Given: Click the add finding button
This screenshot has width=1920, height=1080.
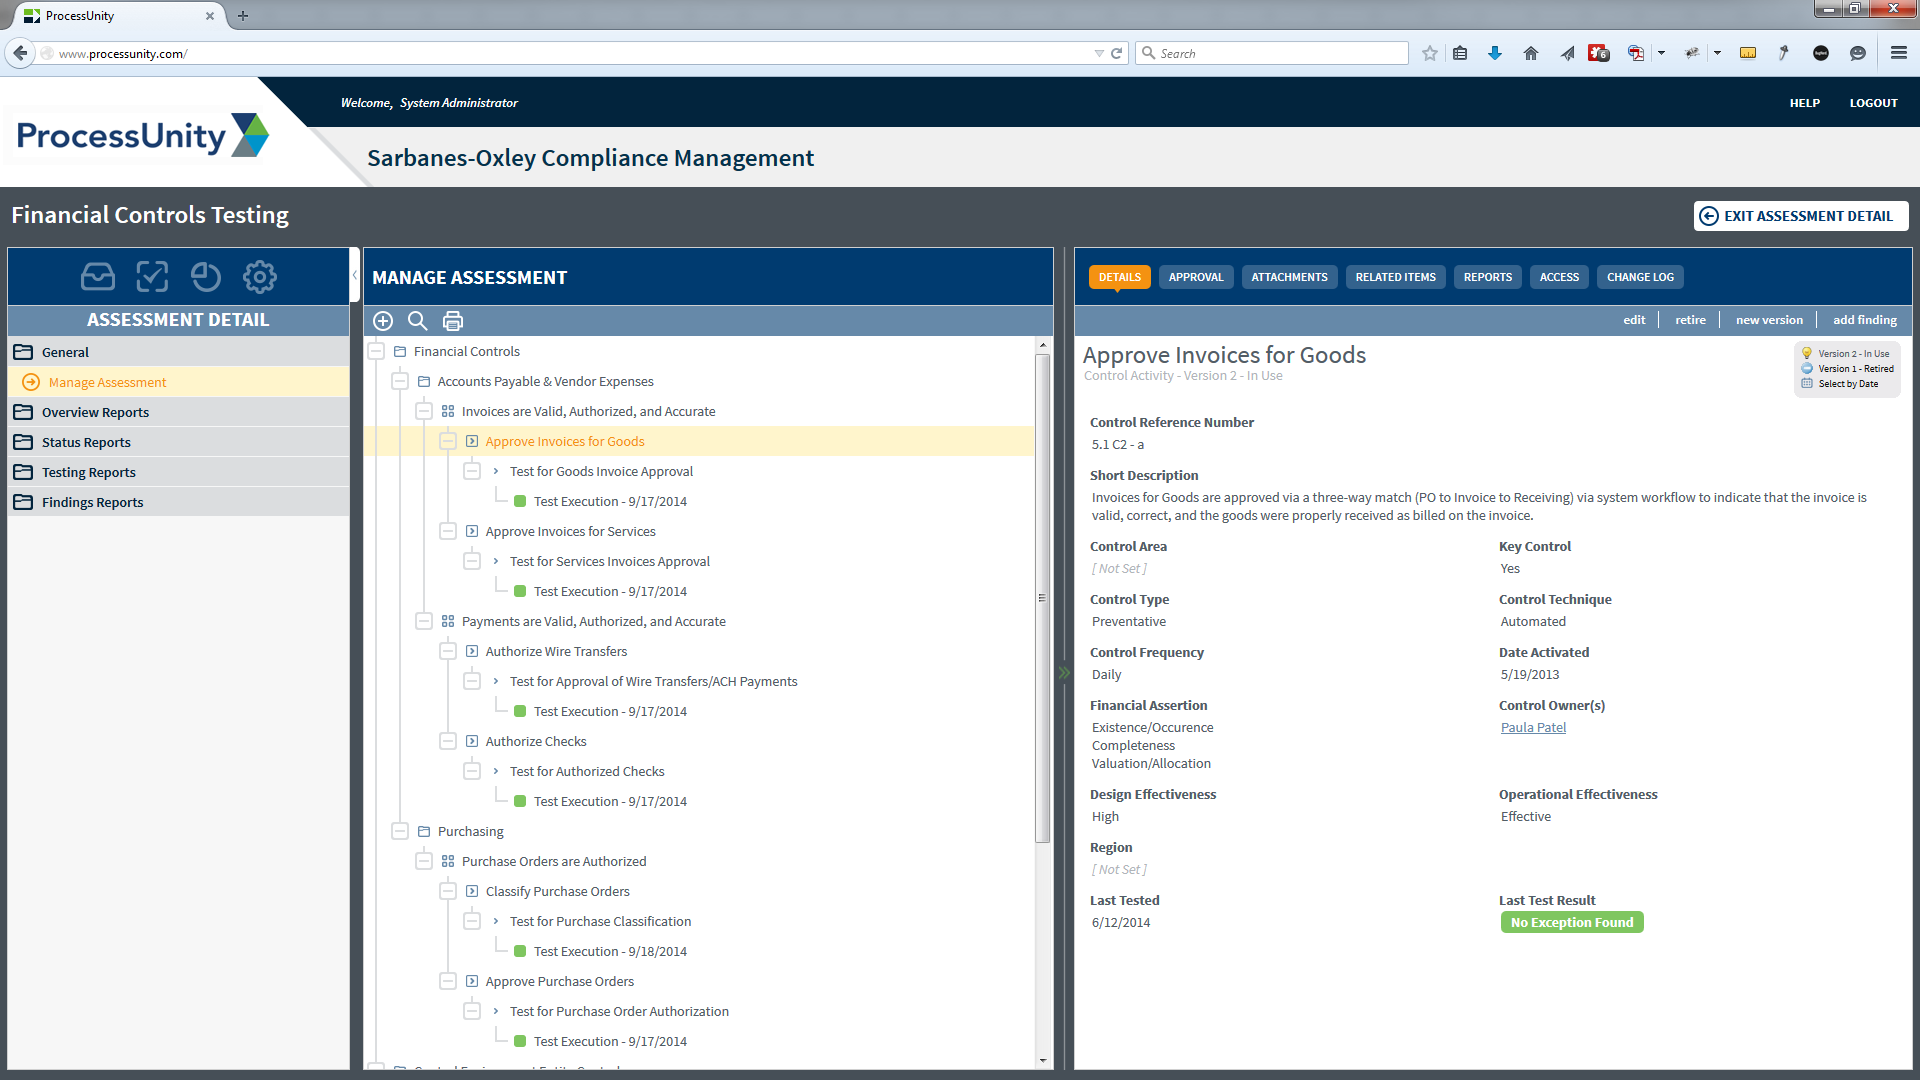Looking at the screenshot, I should coord(1864,319).
